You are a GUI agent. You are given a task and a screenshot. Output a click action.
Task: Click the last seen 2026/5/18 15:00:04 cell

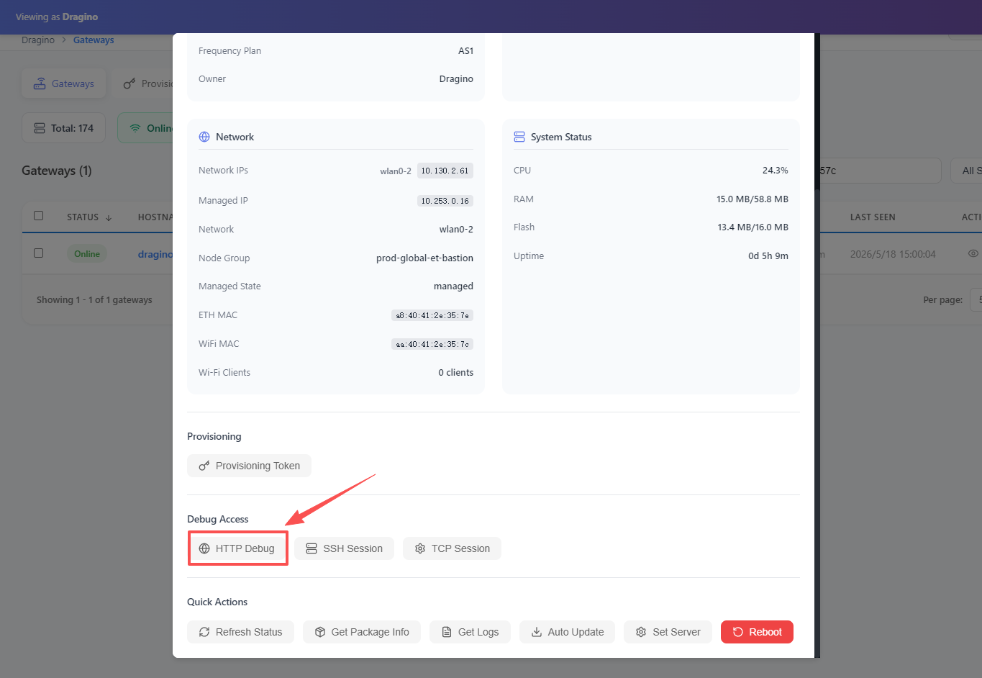892,254
